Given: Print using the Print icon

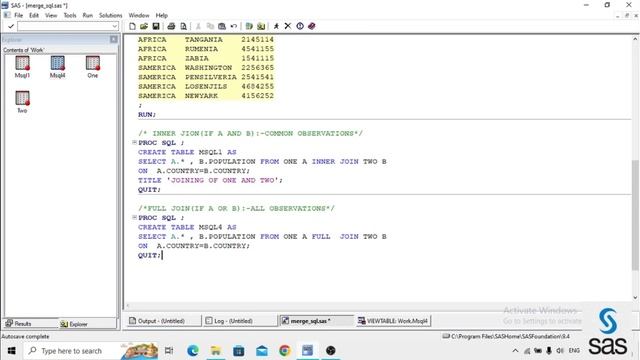Looking at the screenshot, I should coord(171,26).
